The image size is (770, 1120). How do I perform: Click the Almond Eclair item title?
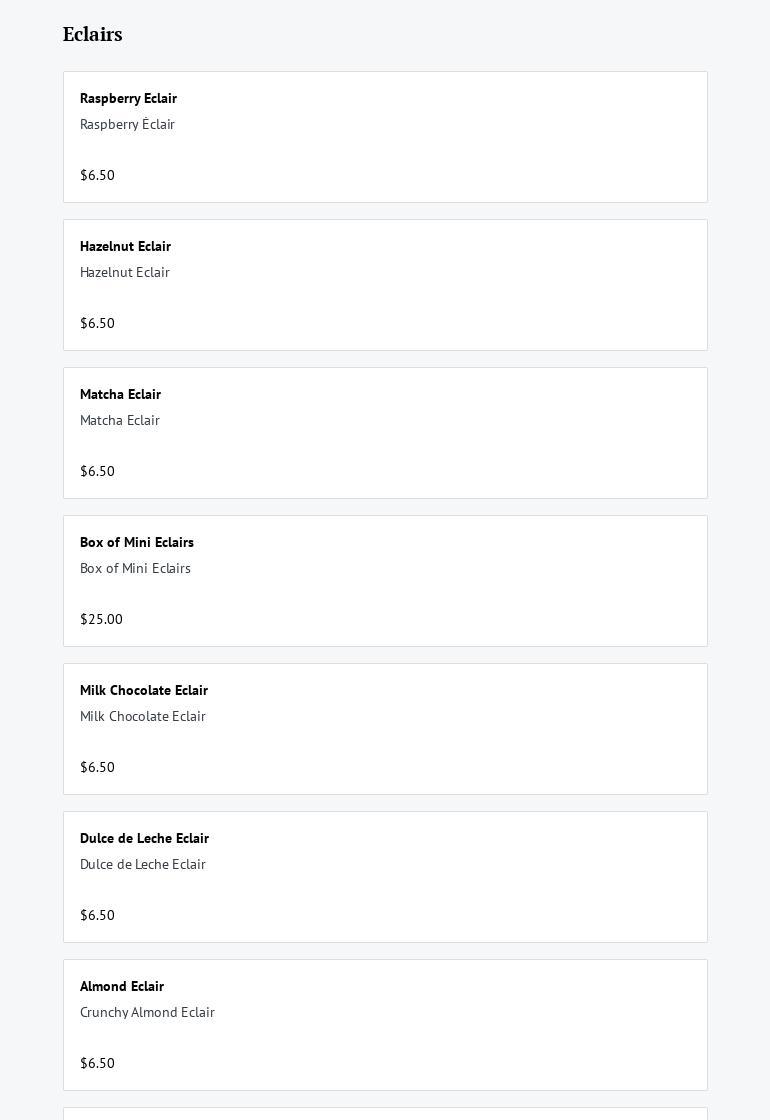122,986
